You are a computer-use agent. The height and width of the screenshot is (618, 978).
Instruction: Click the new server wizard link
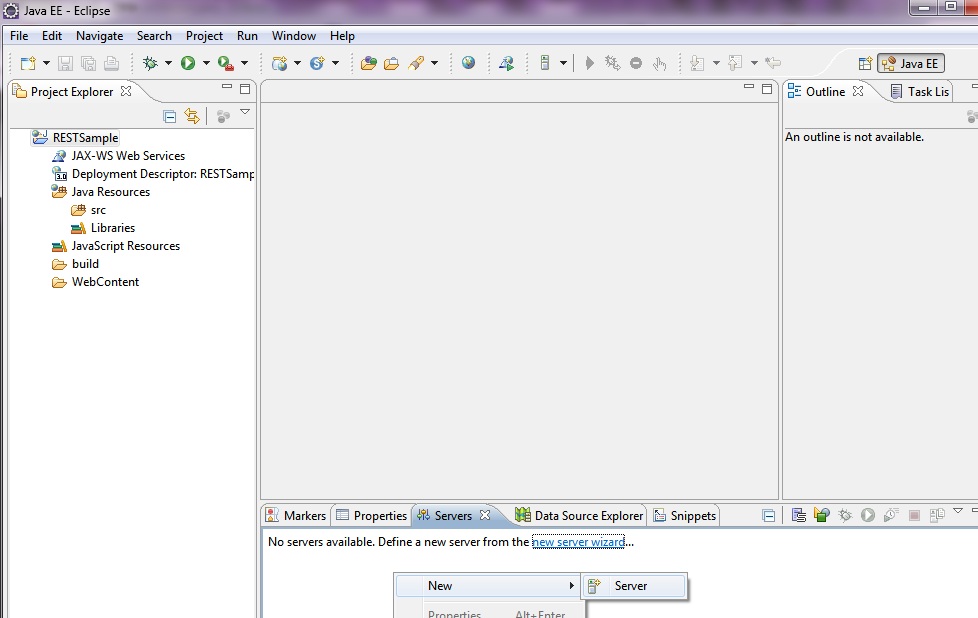[x=578, y=542]
